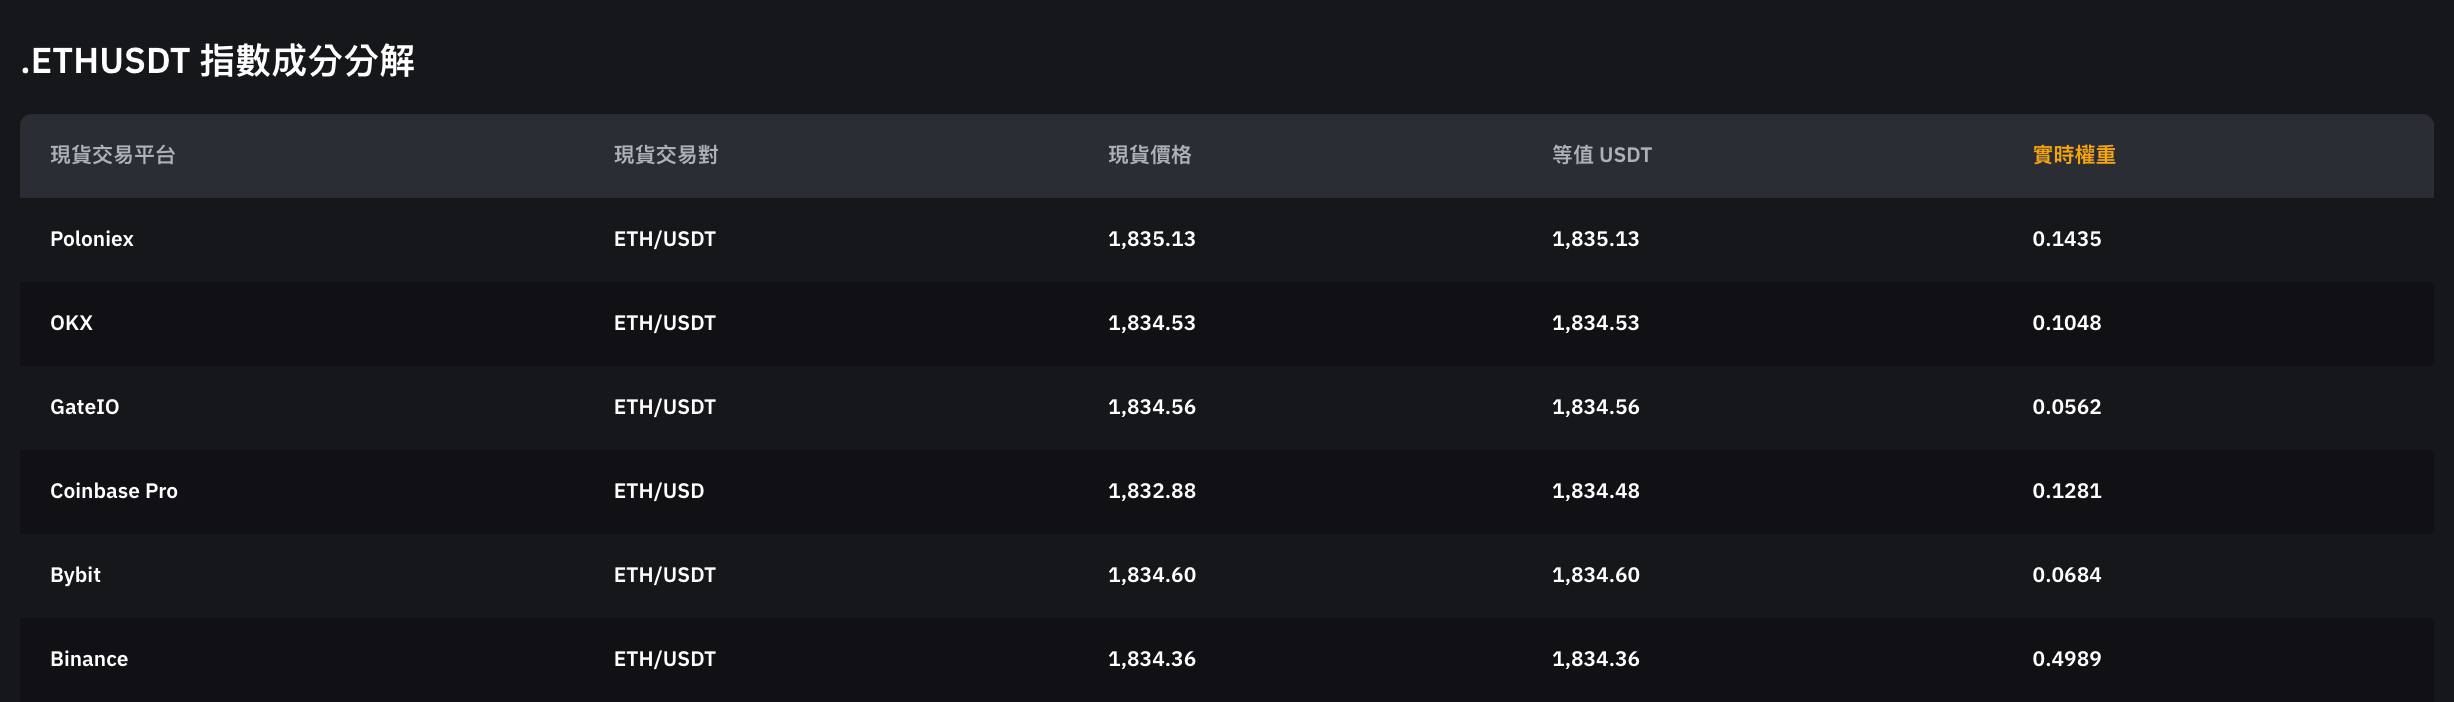Select the 等值 USDT column header
The height and width of the screenshot is (702, 2454).
(1602, 155)
